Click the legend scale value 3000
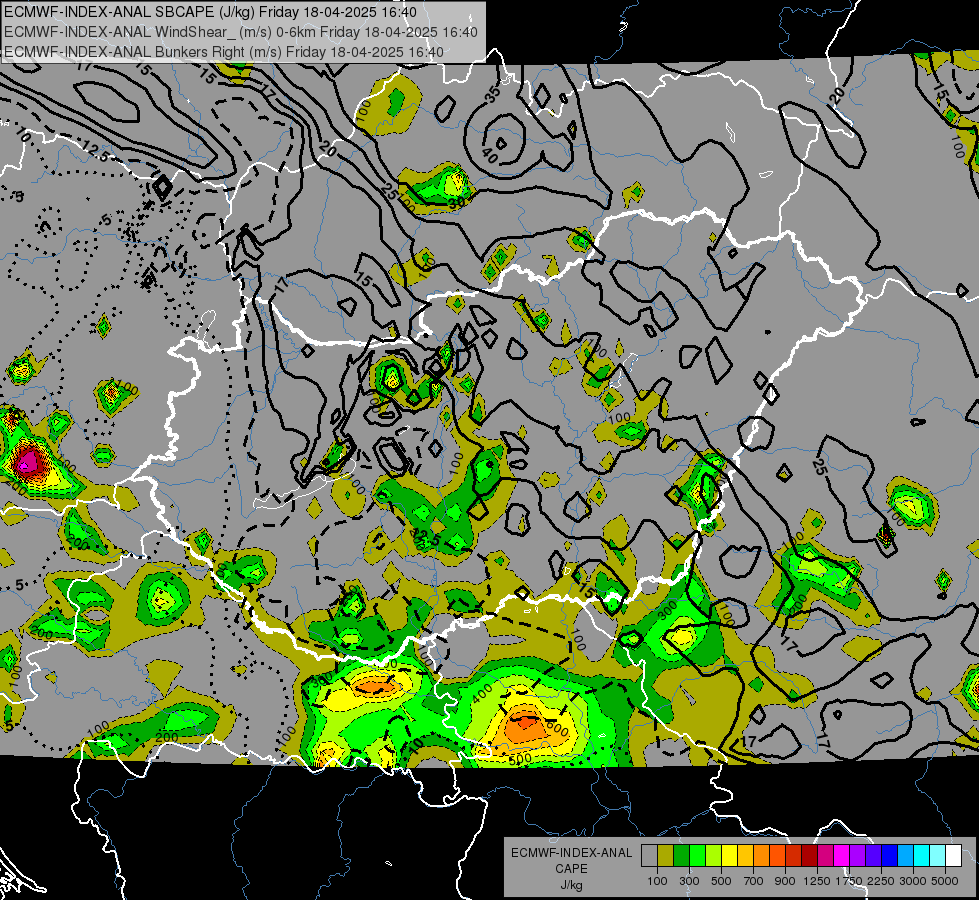979x900 pixels. pos(913,881)
